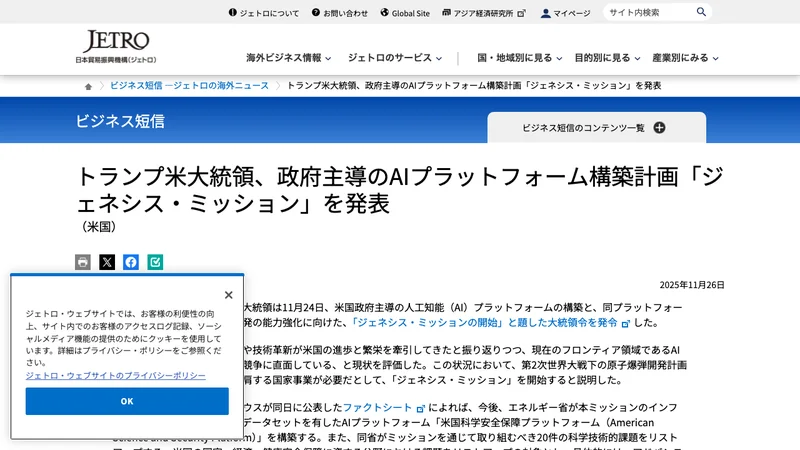Open マイページ
The image size is (800, 450).
565,13
